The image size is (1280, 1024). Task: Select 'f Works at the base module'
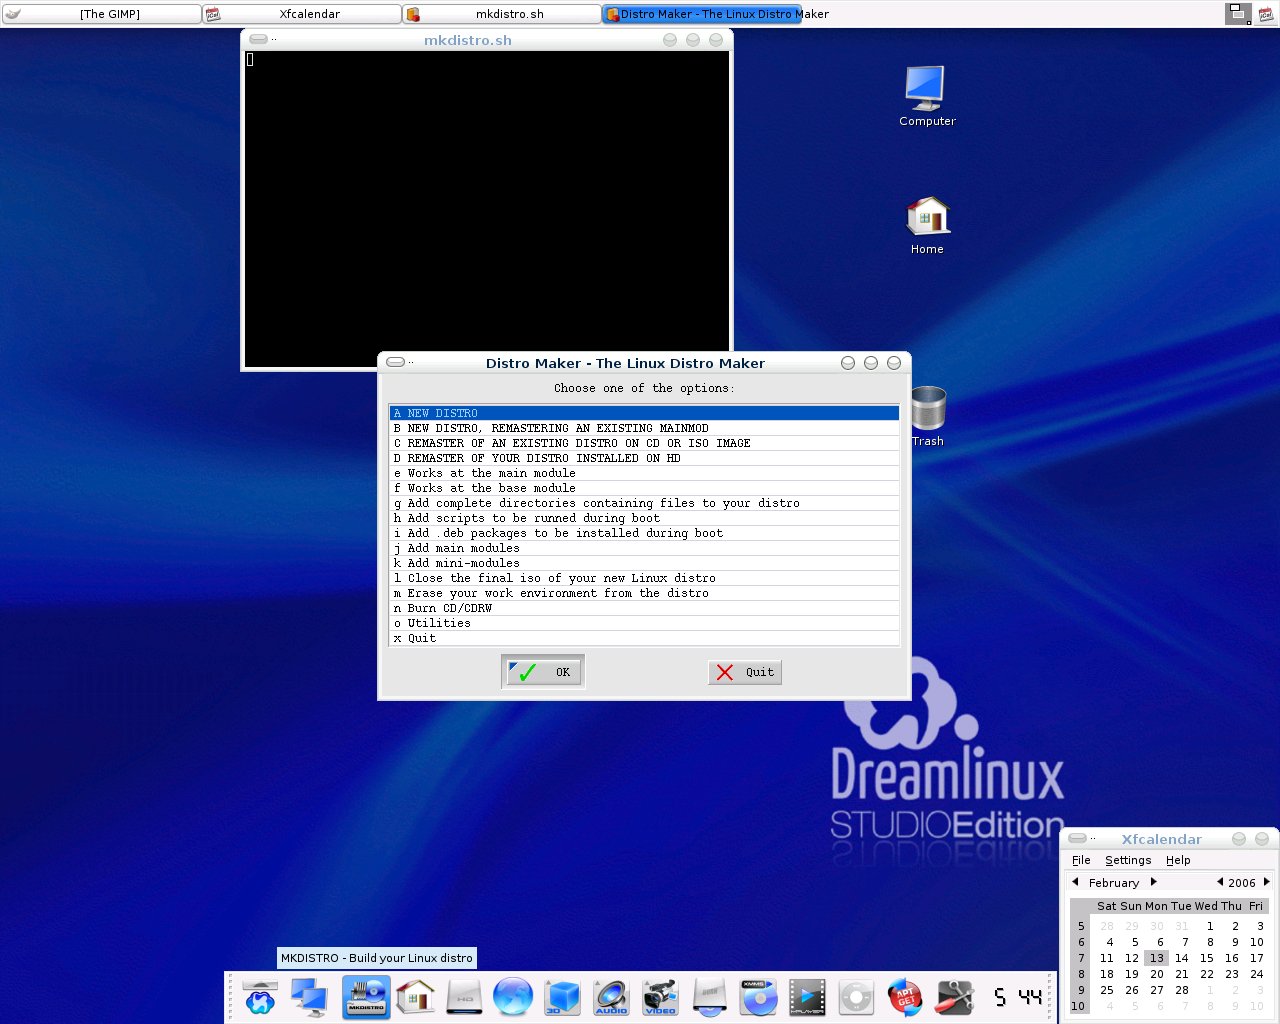[644, 488]
